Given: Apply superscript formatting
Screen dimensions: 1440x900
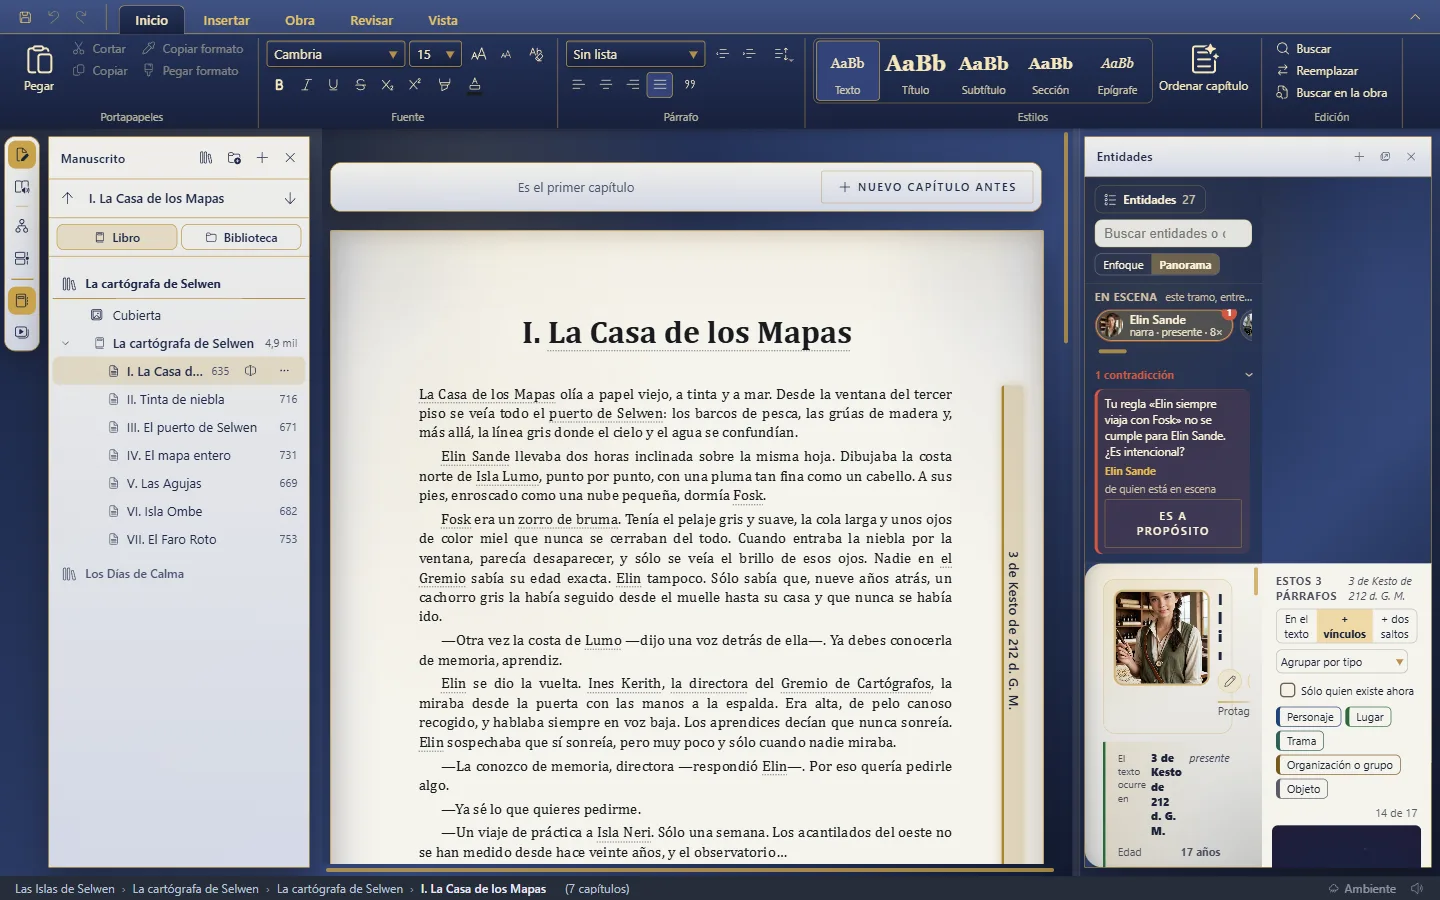Looking at the screenshot, I should pyautogui.click(x=414, y=85).
